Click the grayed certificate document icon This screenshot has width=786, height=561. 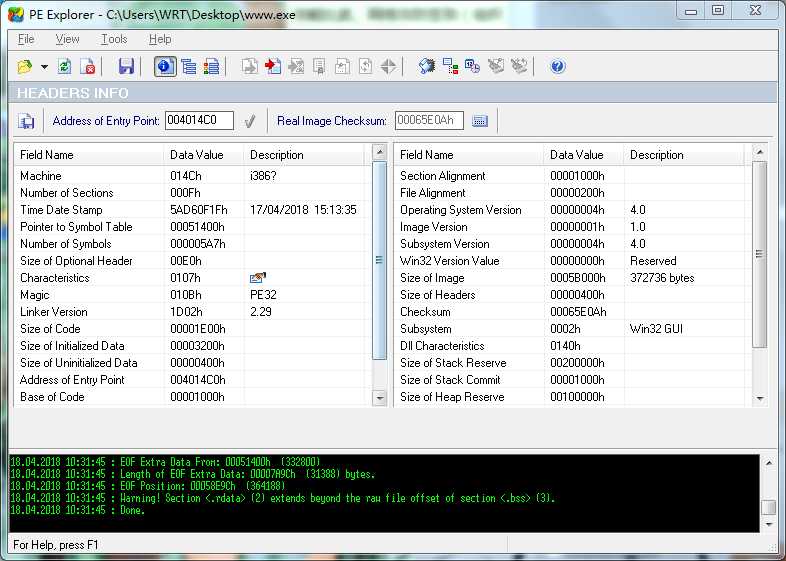319,66
